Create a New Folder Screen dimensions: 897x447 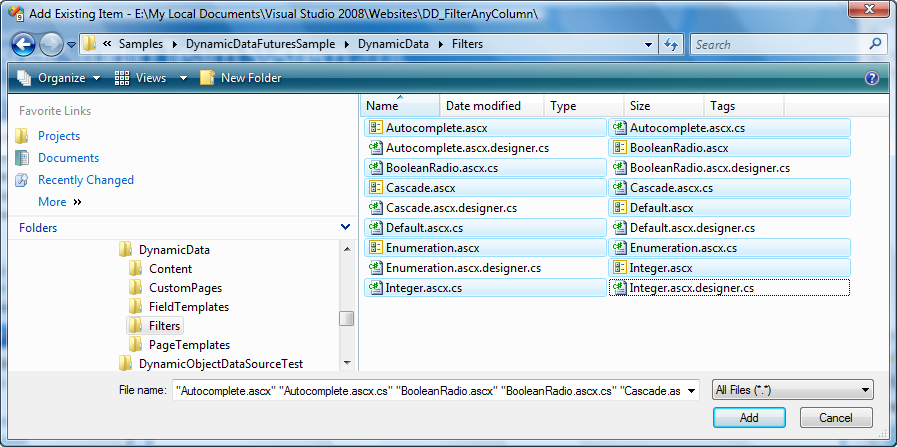(x=241, y=78)
